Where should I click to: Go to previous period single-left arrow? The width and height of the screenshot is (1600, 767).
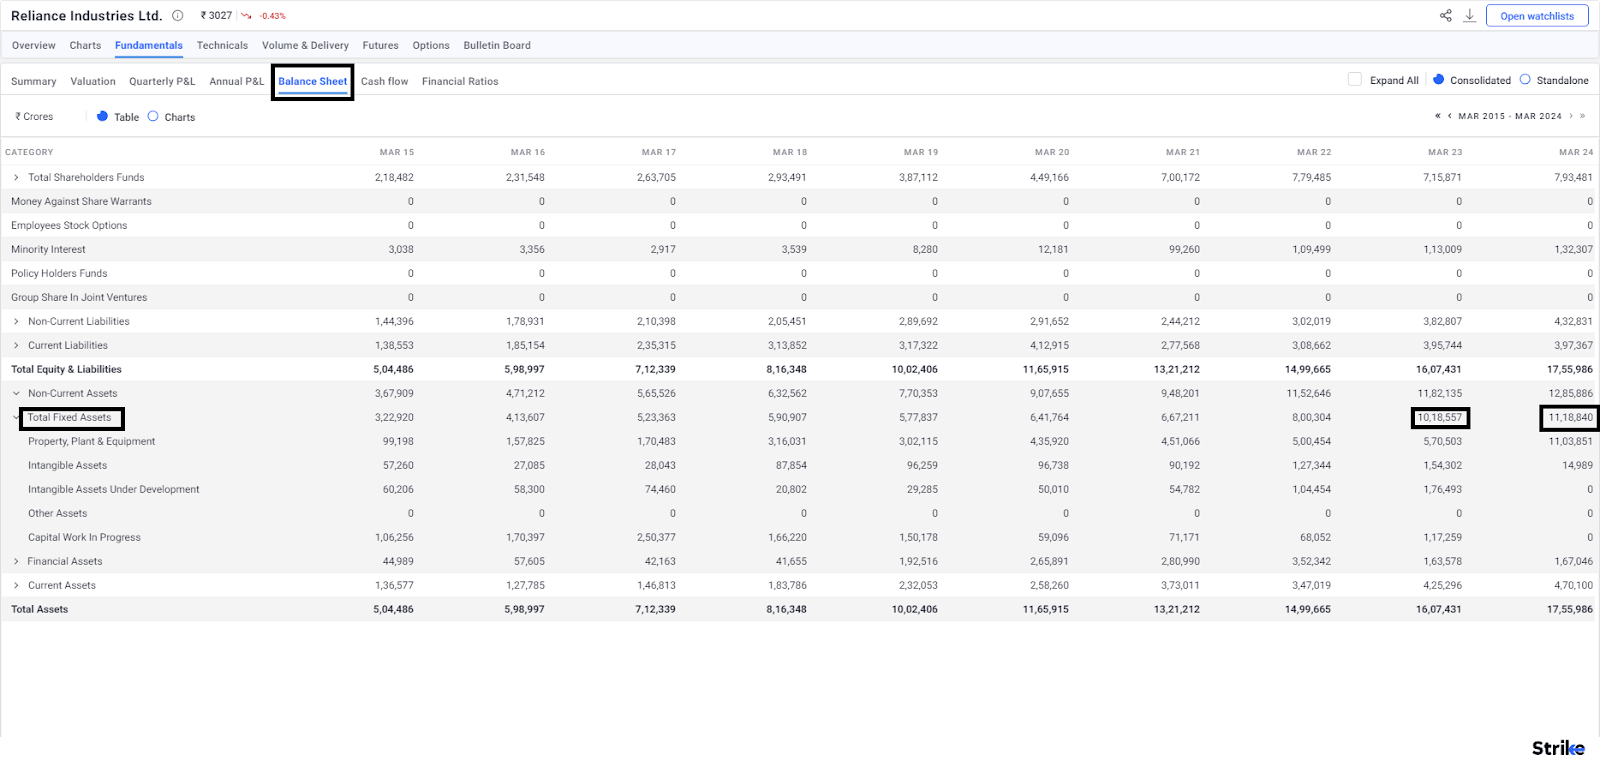(1449, 116)
